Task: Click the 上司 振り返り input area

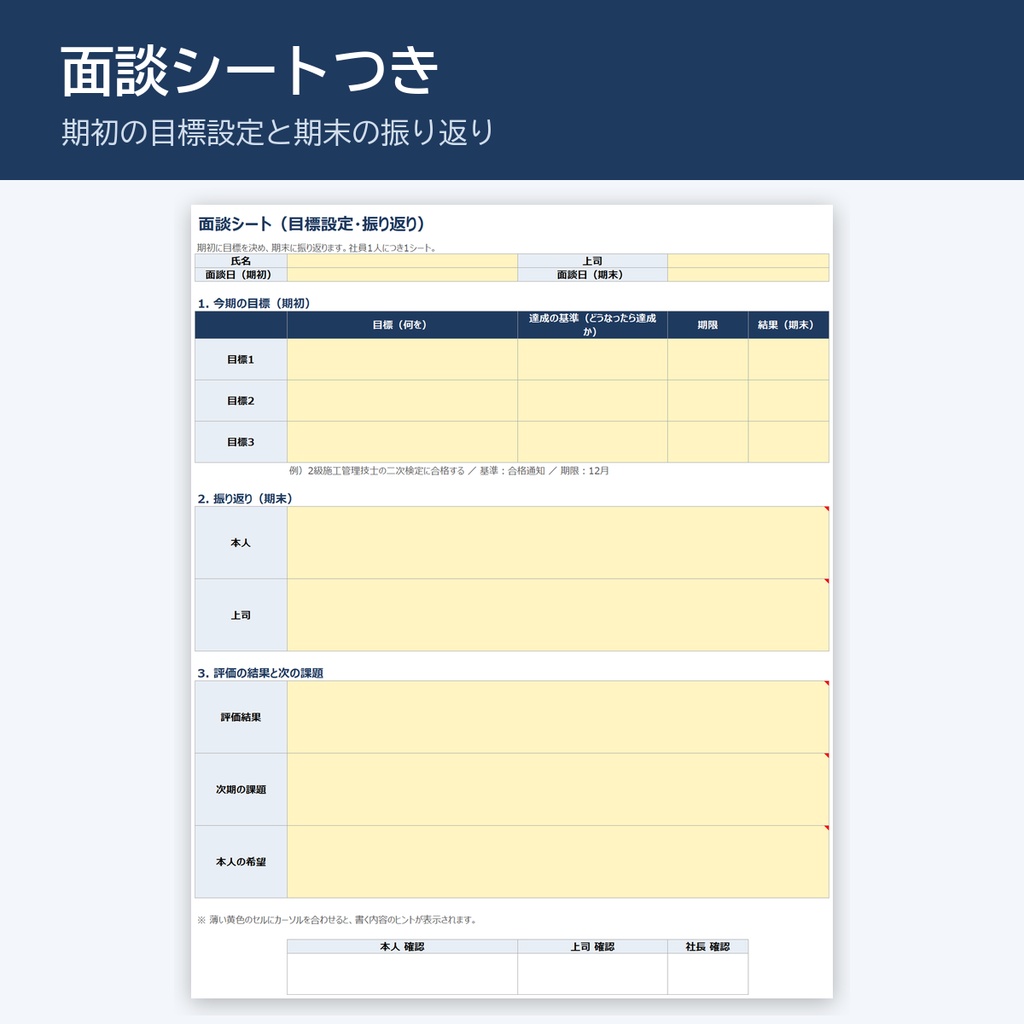Action: coord(558,615)
